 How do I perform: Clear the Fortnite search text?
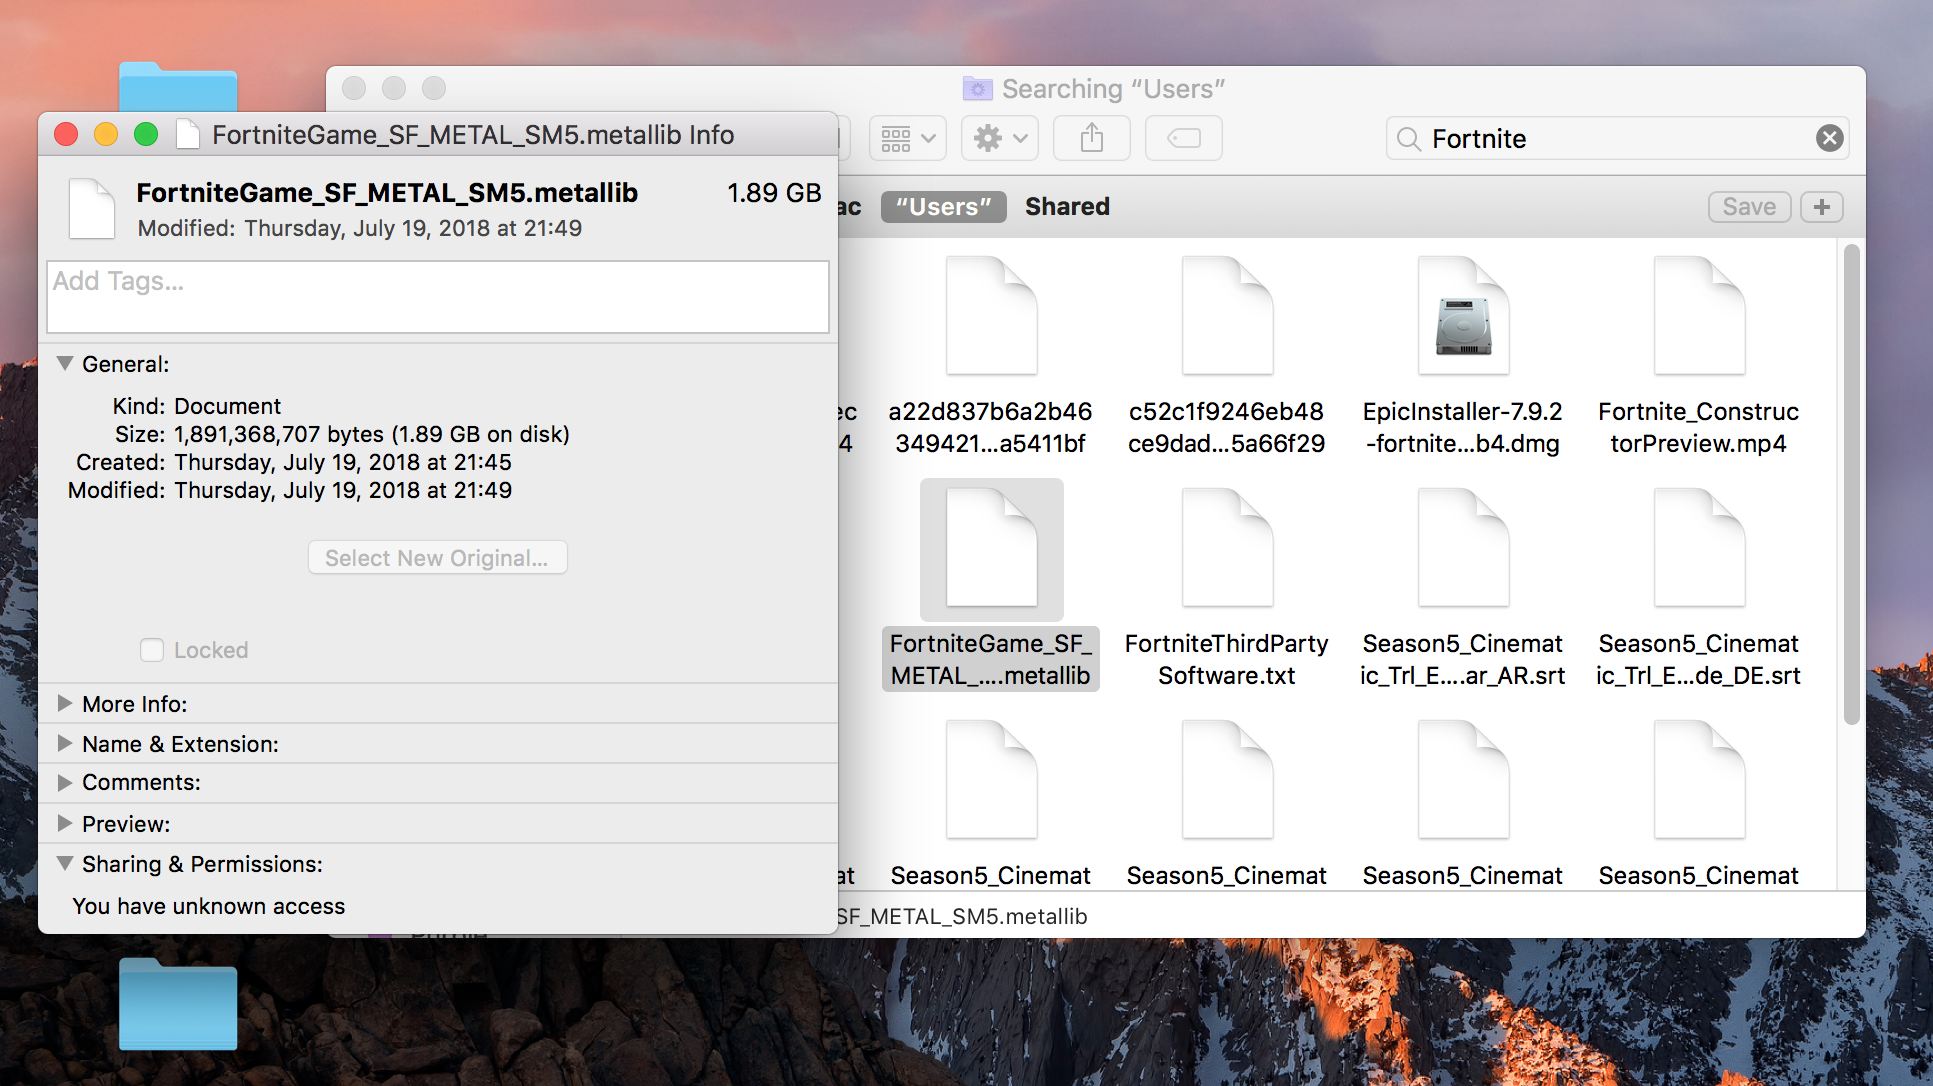[1829, 138]
